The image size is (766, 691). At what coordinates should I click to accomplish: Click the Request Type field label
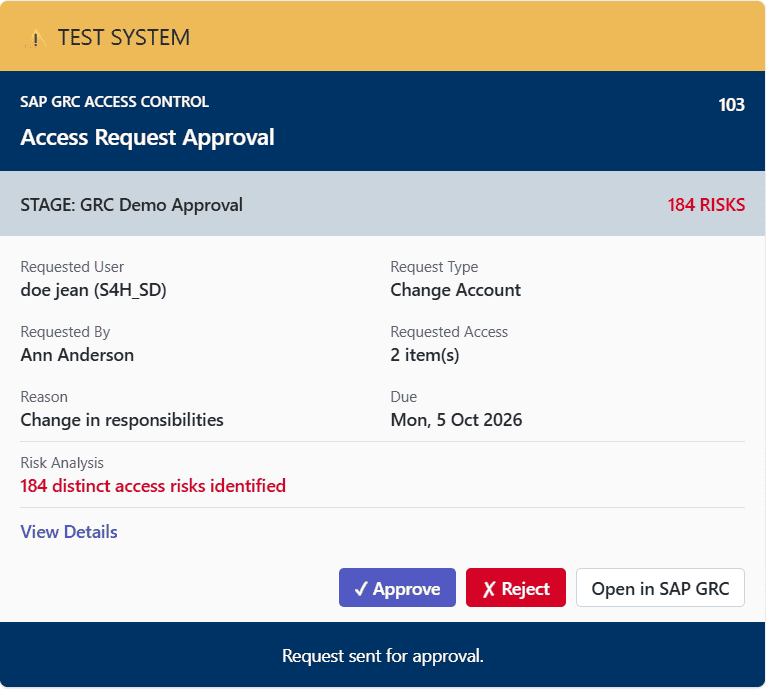434,267
